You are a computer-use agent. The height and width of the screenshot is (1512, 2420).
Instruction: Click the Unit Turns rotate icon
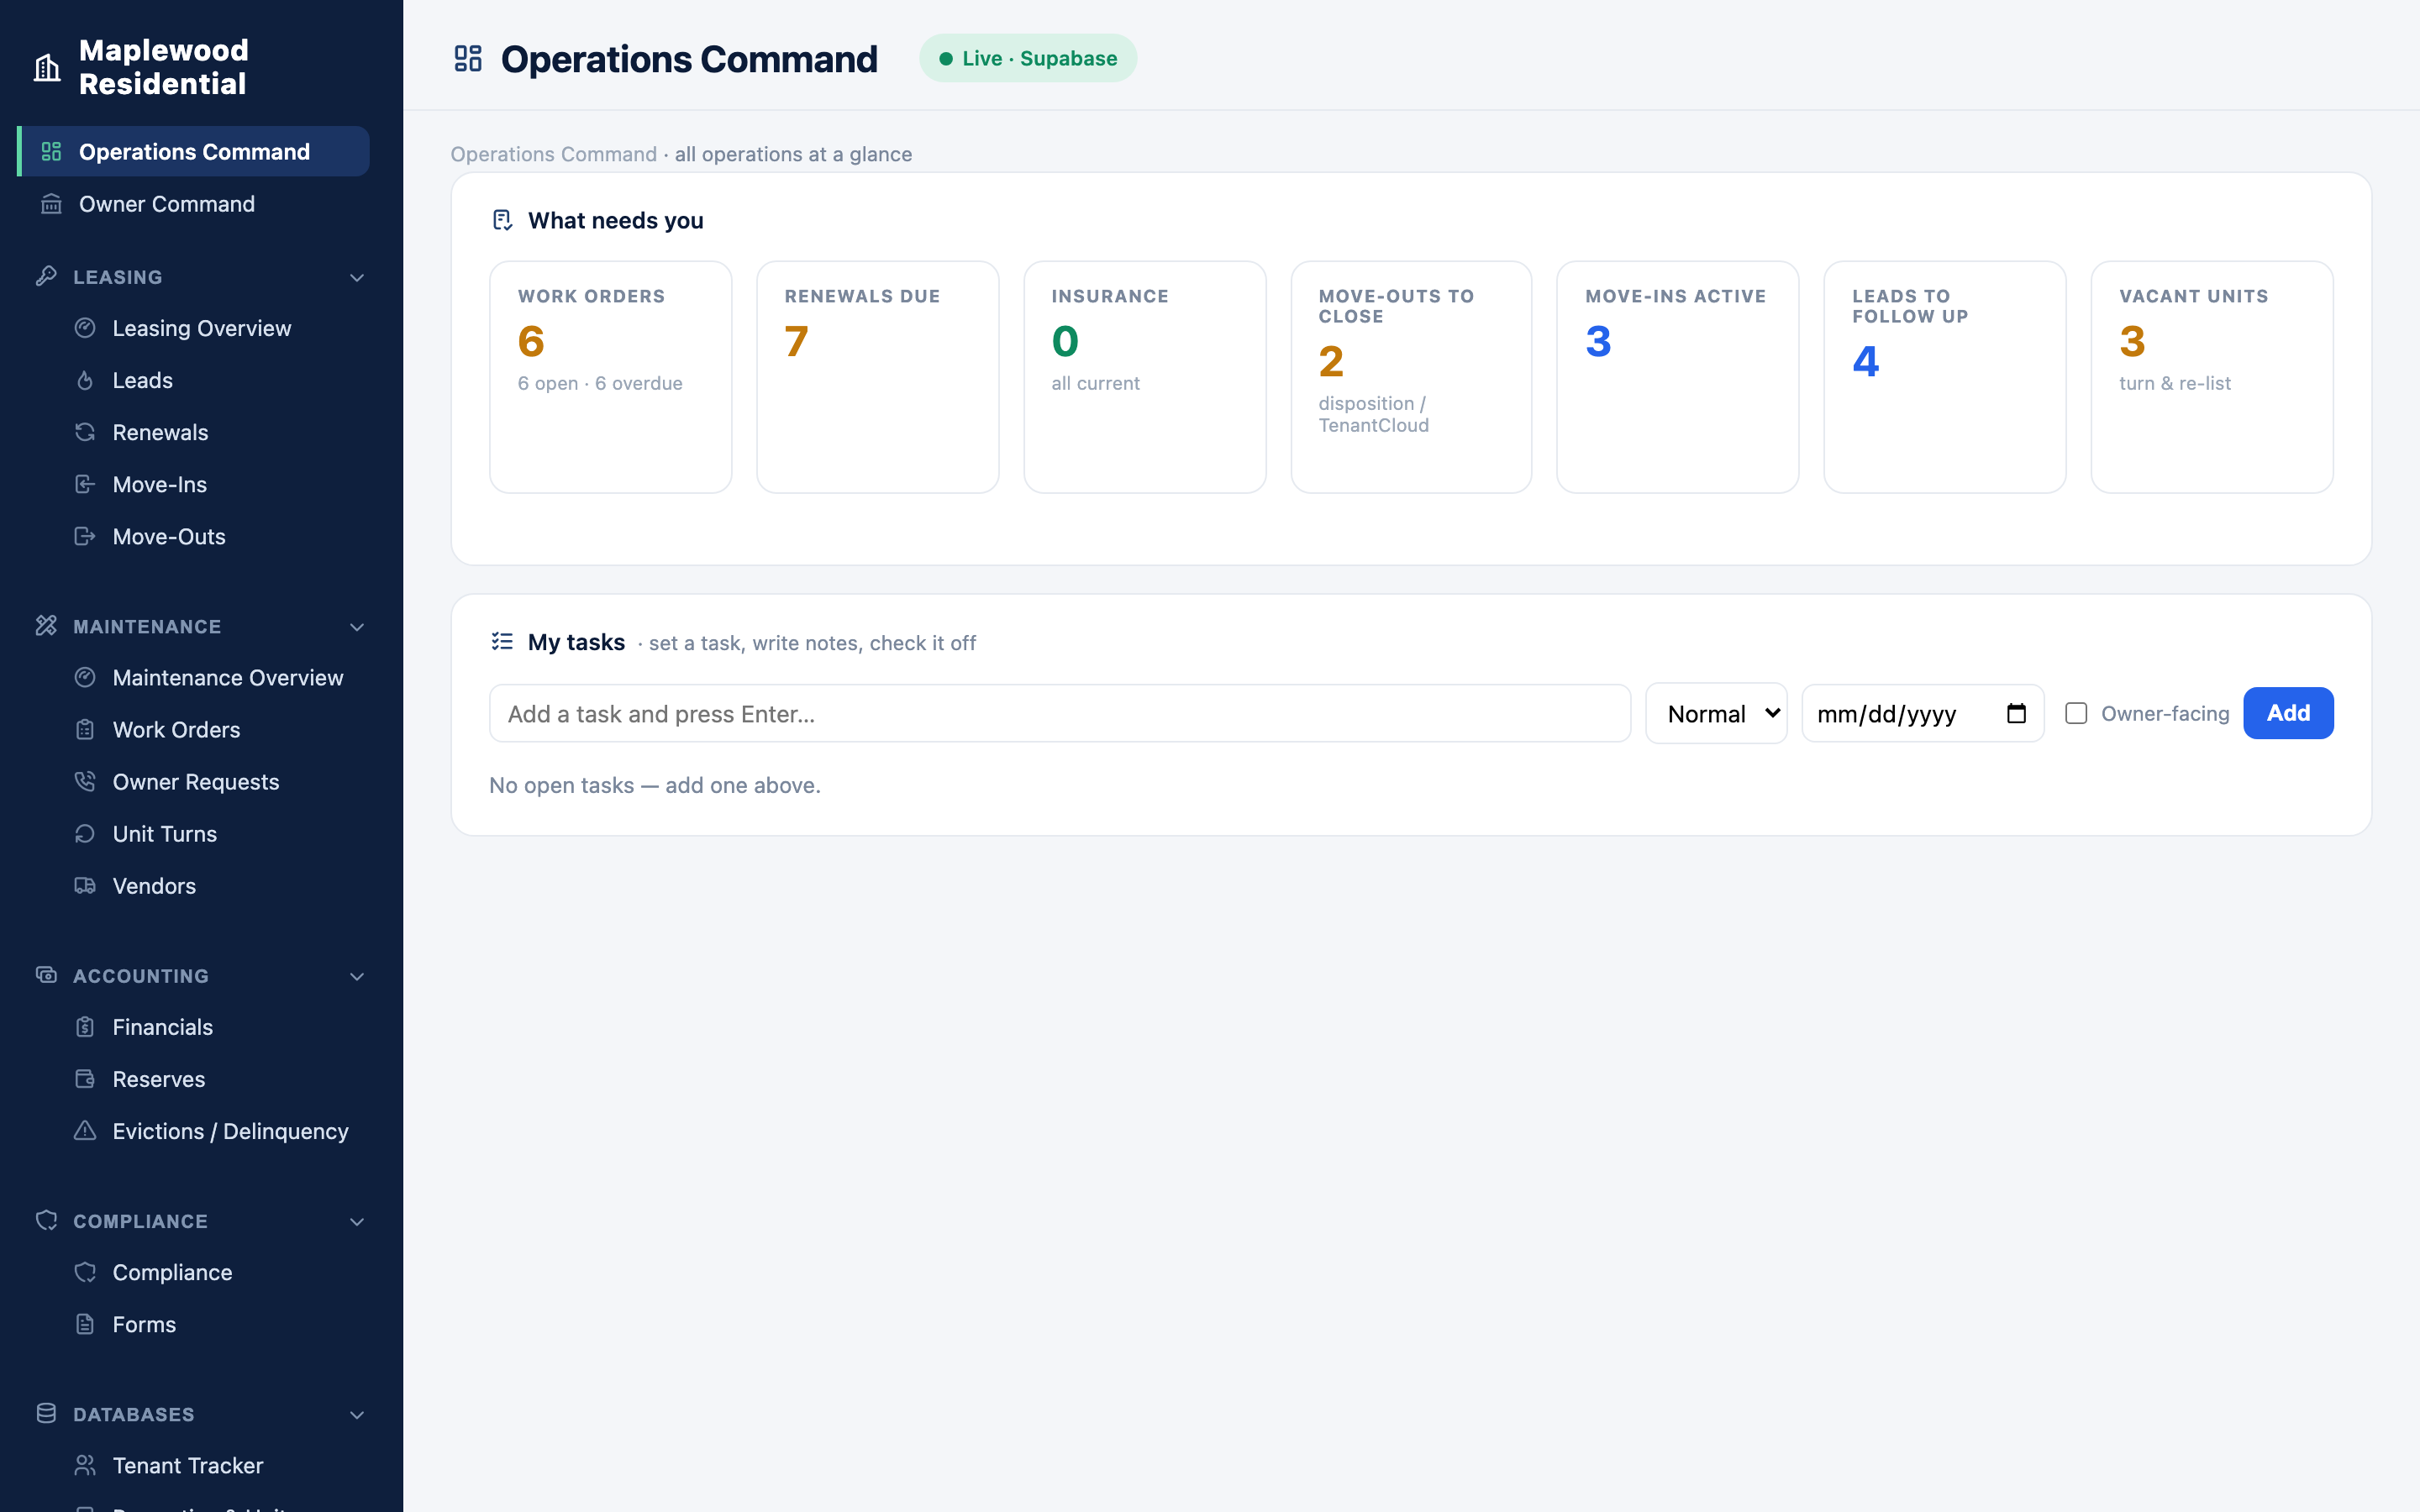point(85,833)
